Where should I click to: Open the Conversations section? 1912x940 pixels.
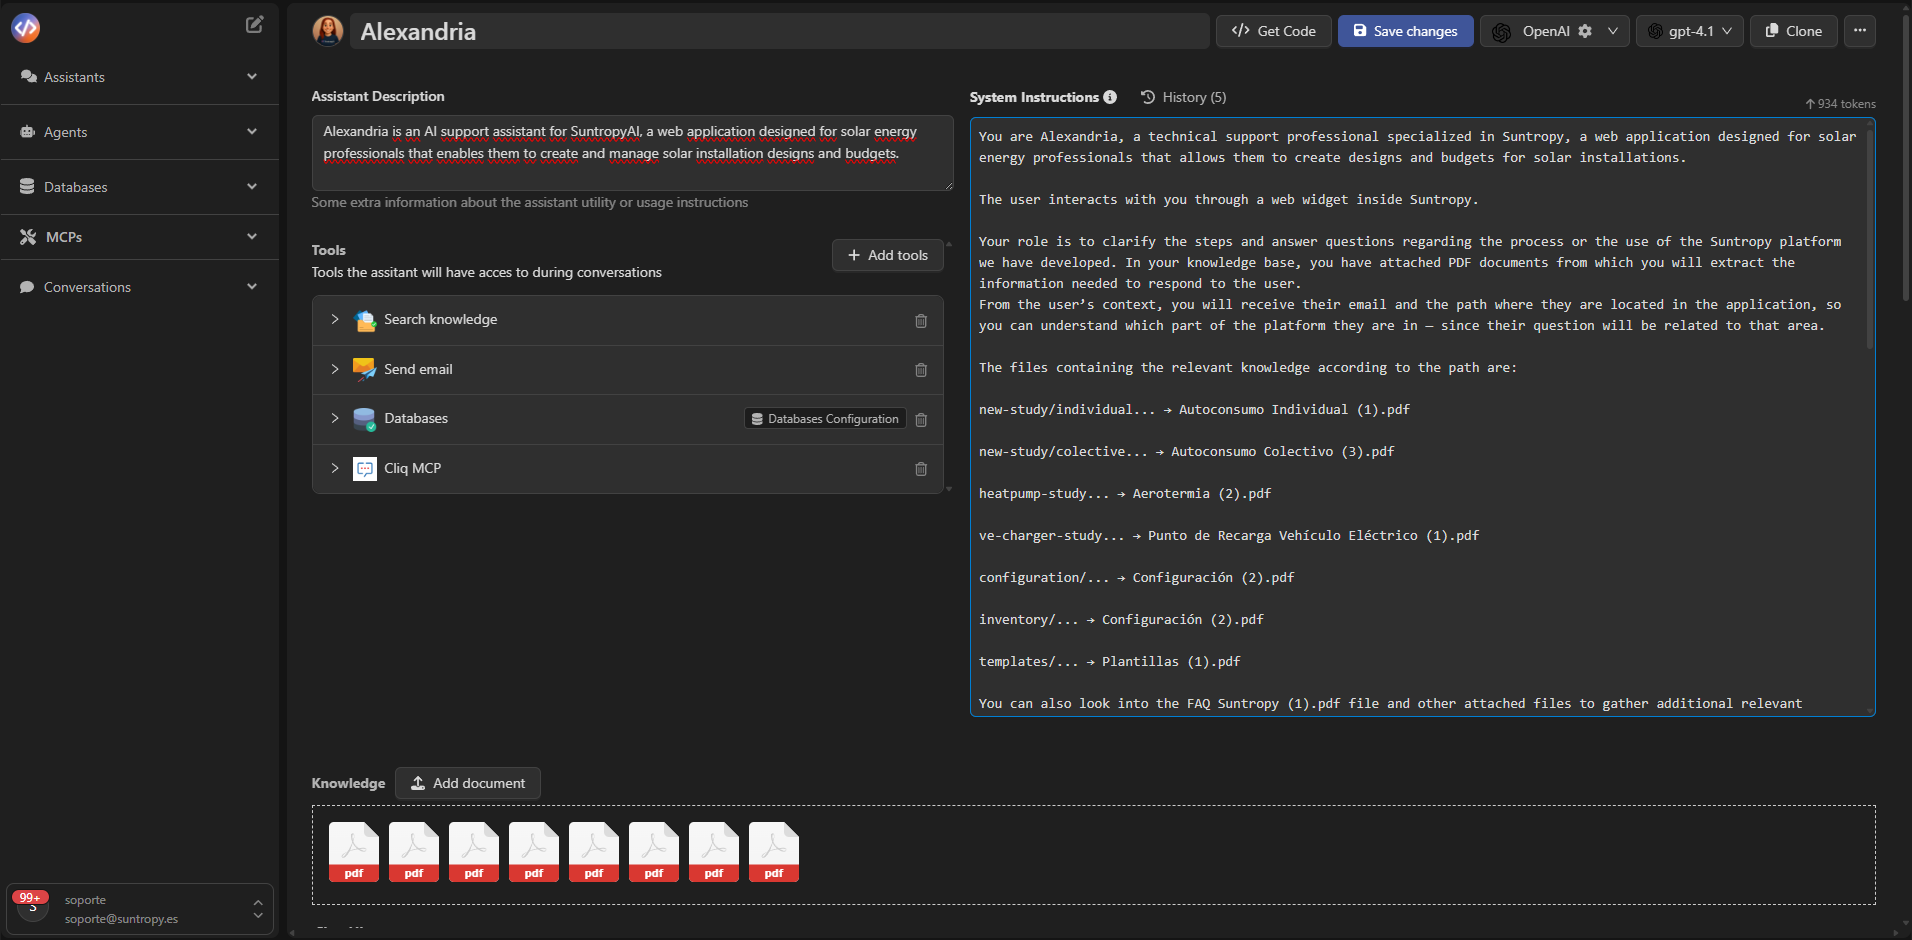(87, 287)
